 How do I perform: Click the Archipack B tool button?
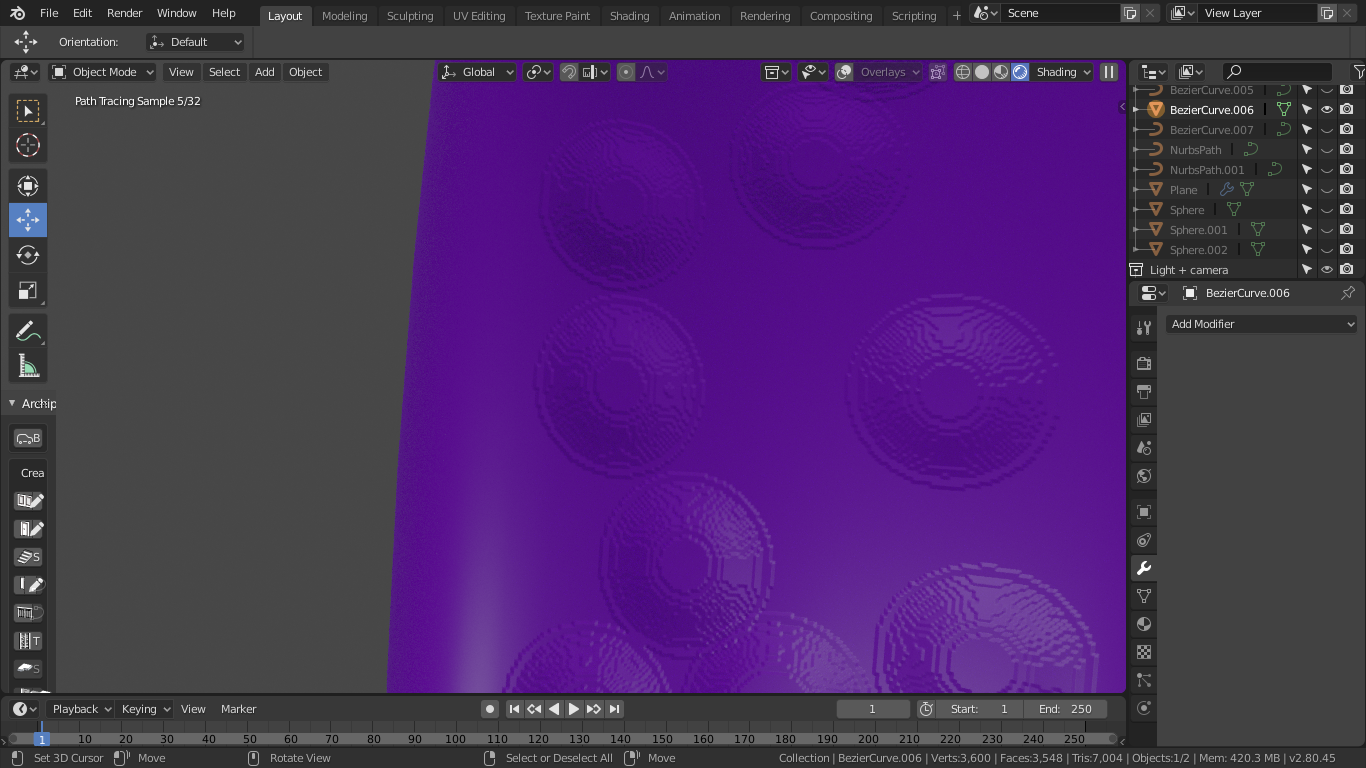click(x=28, y=438)
